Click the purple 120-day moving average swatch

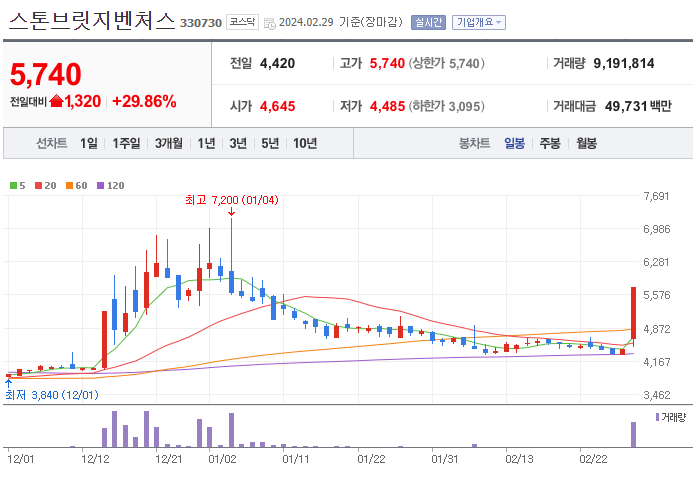[100, 186]
